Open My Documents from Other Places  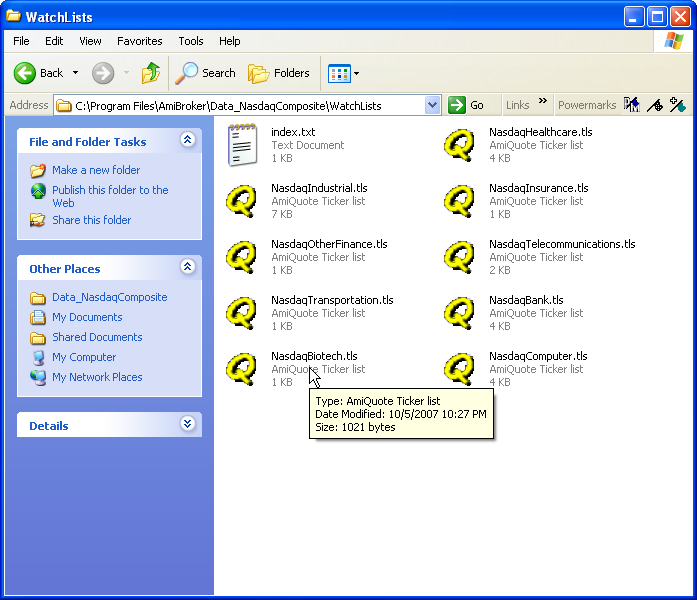[x=87, y=317]
